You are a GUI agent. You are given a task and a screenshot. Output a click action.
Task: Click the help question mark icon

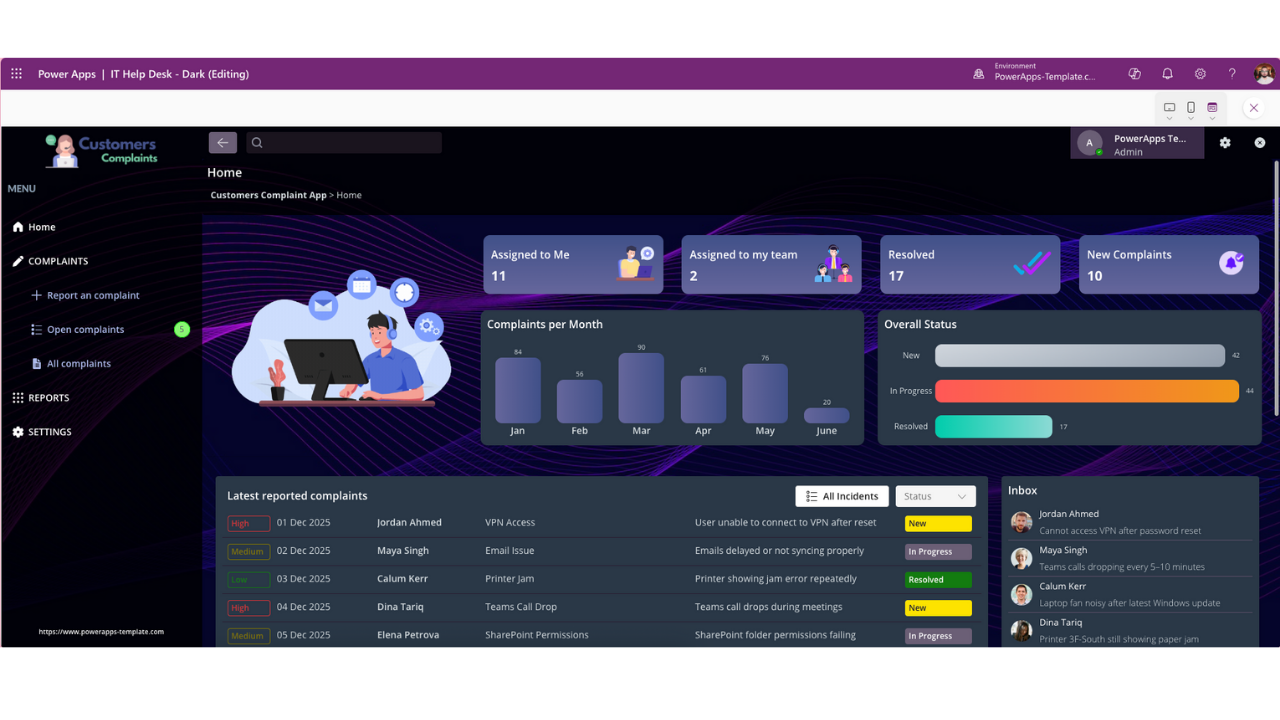1232,73
